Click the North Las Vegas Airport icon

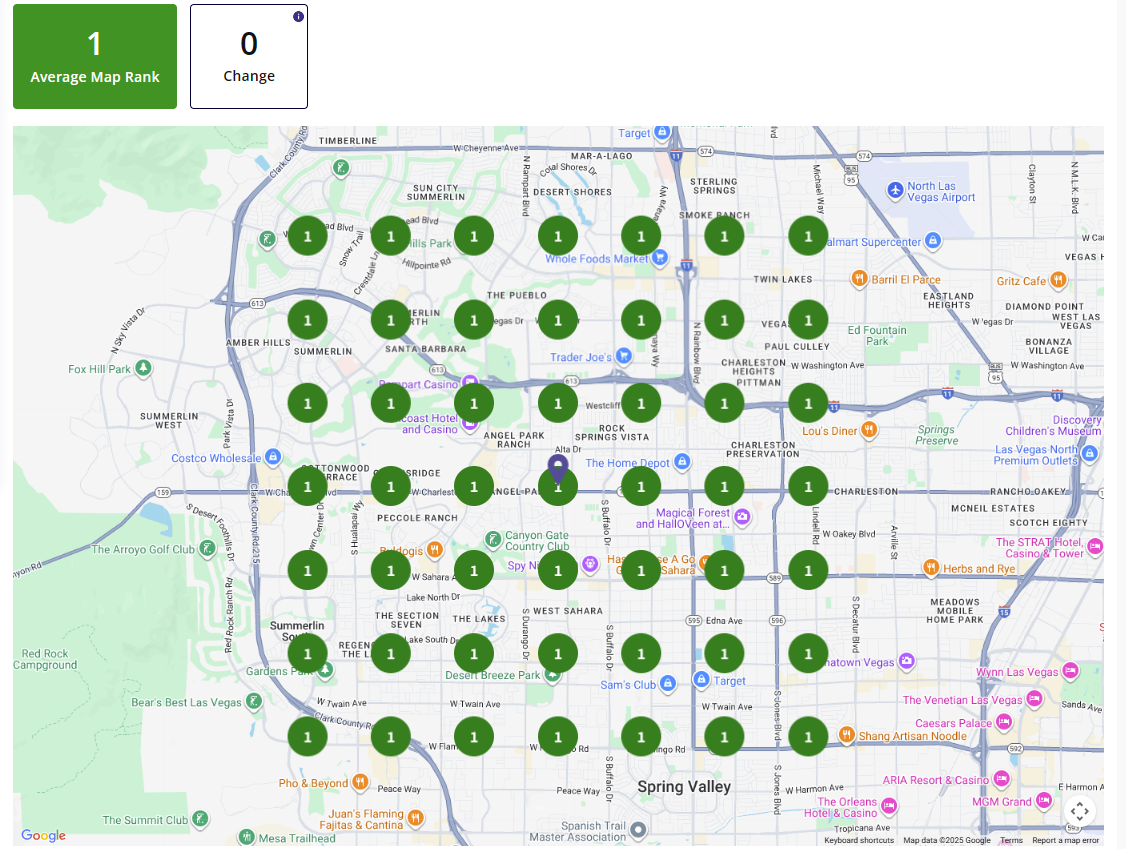coord(893,189)
